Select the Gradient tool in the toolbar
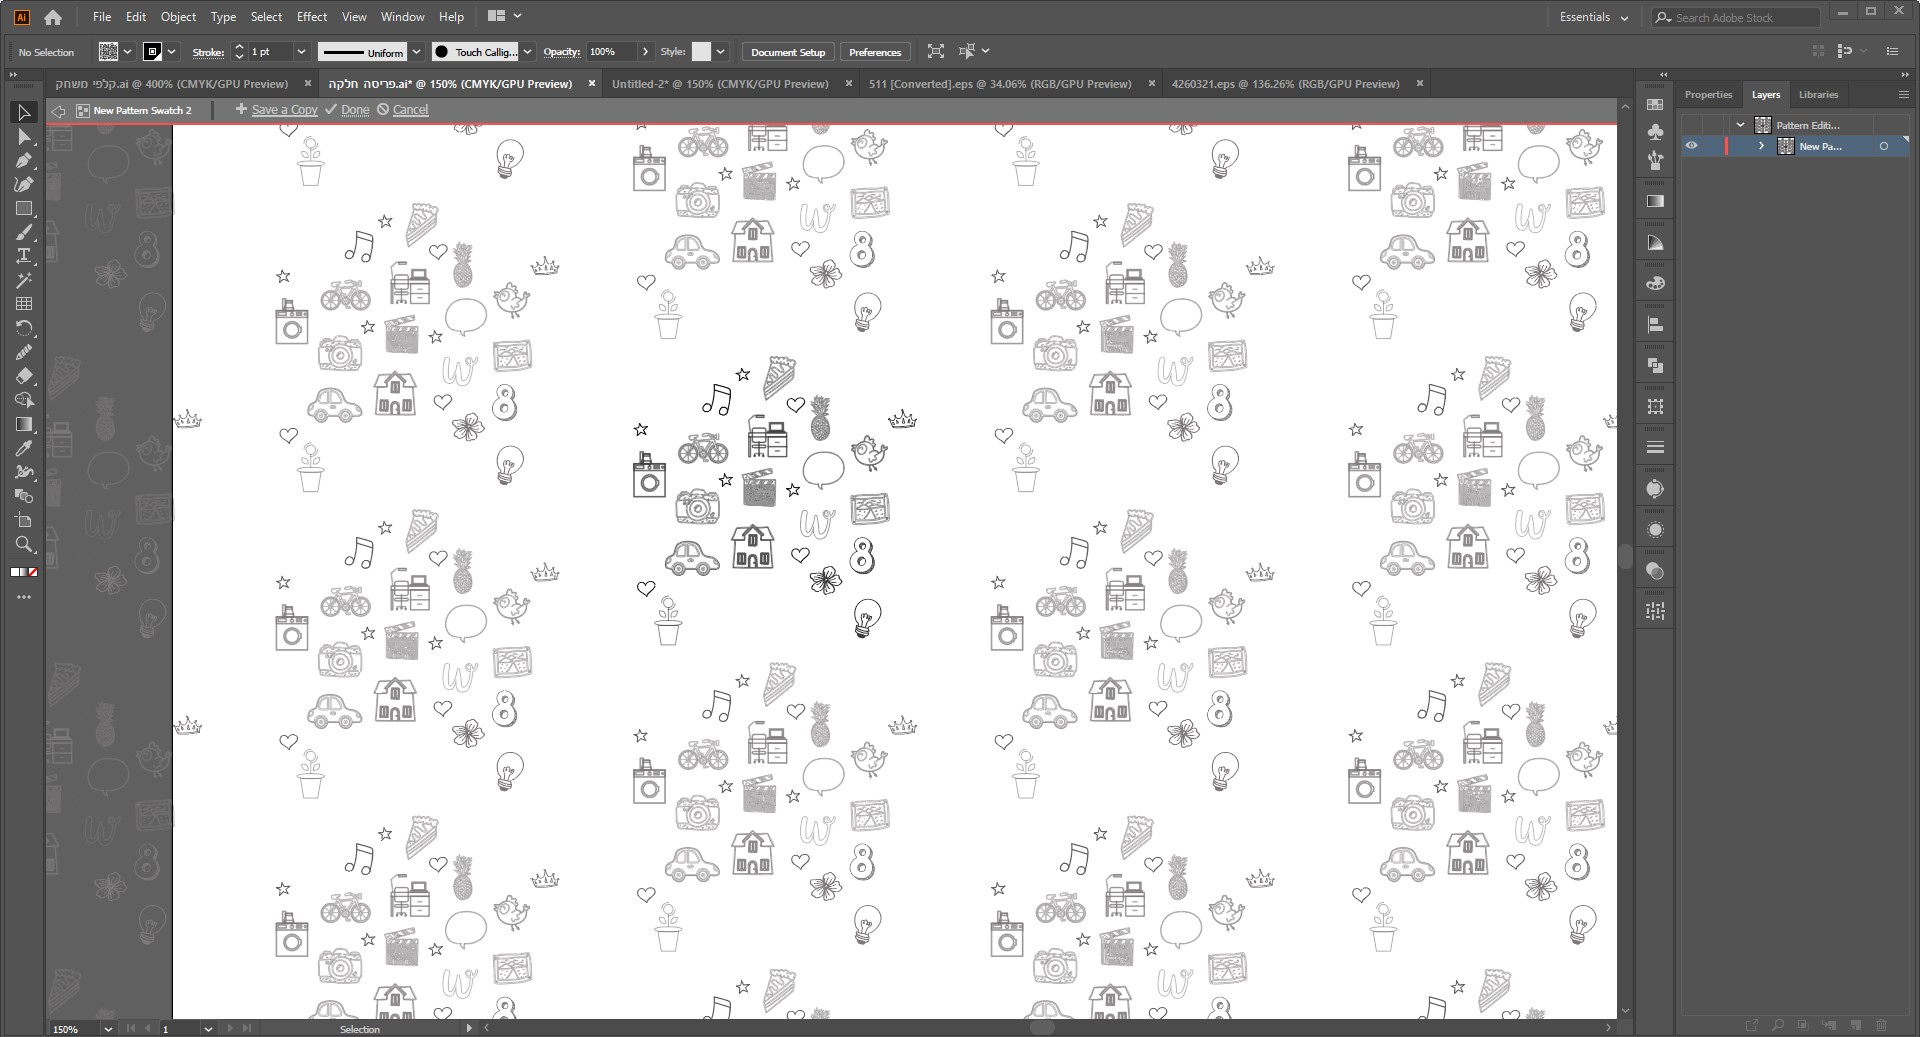 [x=24, y=424]
